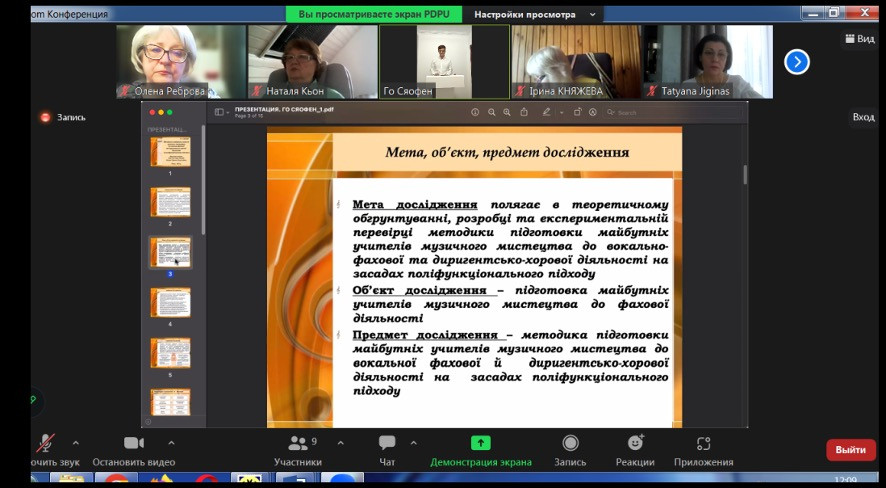
Task: Open video options arrow next to camera
Action: coord(171,443)
